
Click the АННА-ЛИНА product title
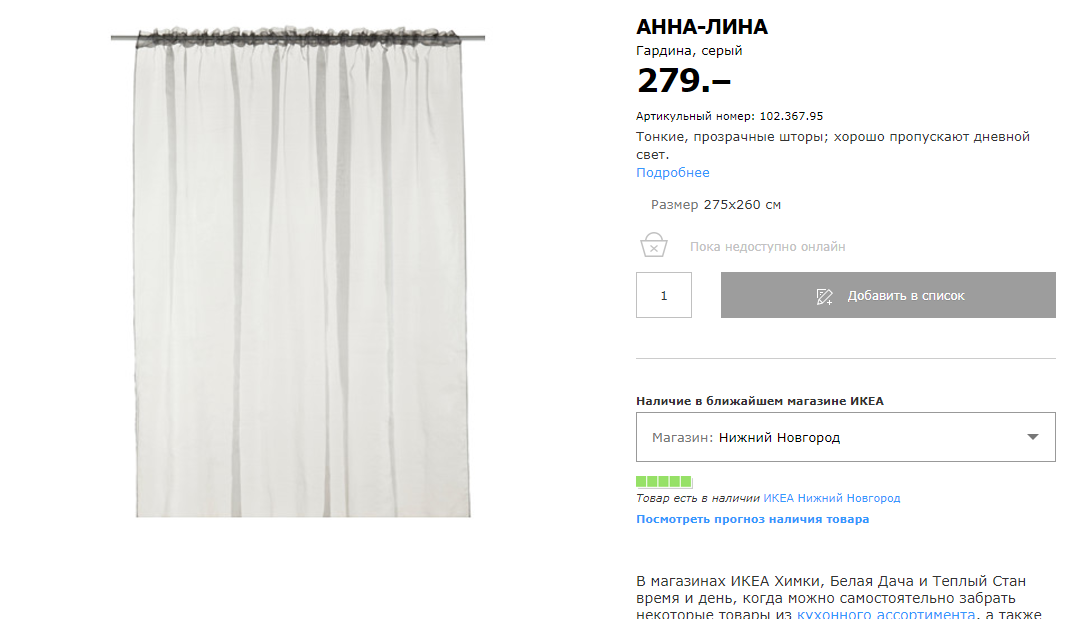click(x=702, y=27)
